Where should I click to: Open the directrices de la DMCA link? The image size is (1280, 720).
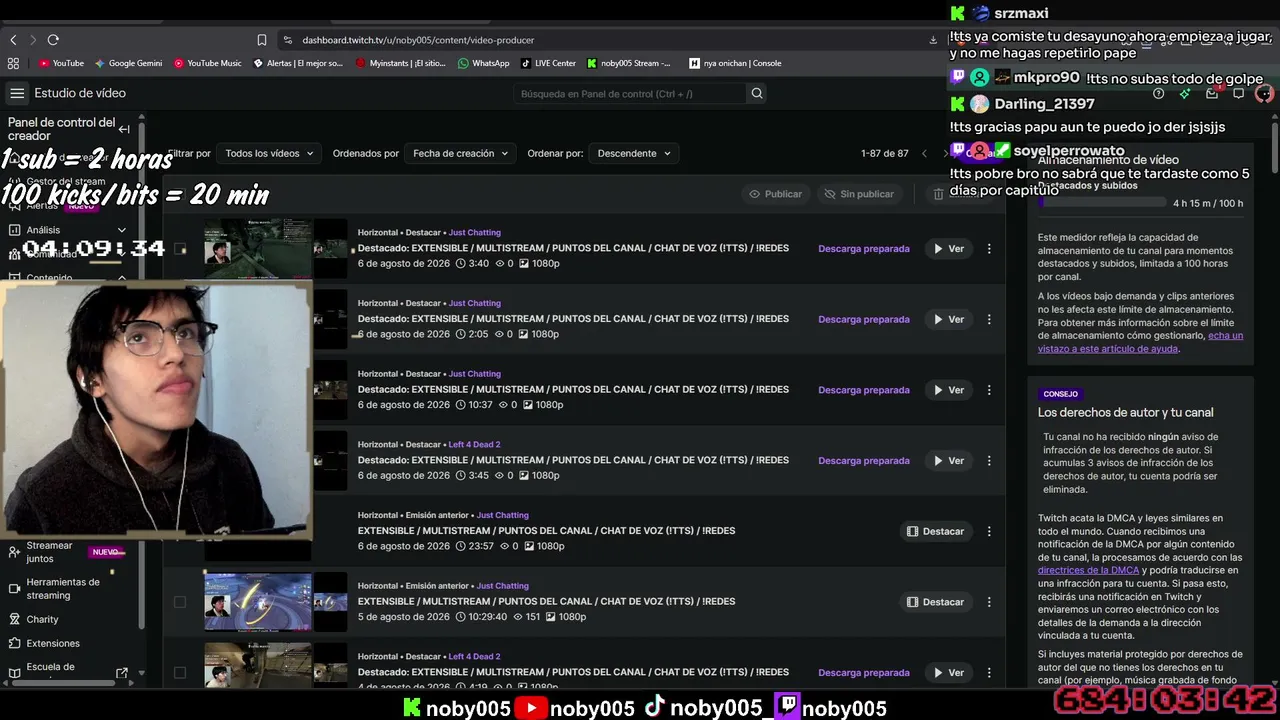[x=1088, y=570]
